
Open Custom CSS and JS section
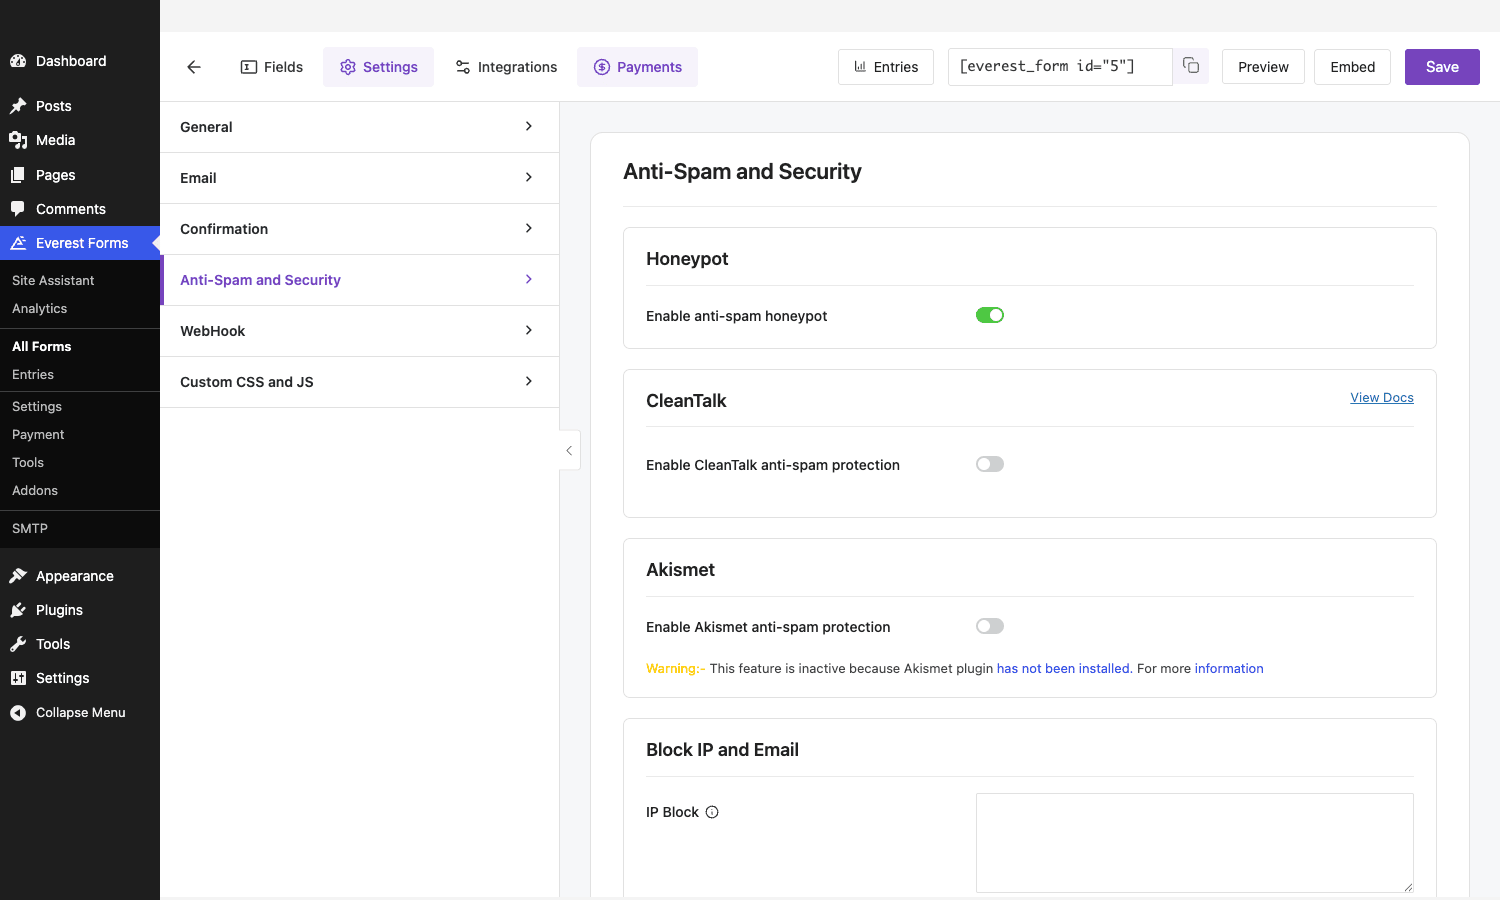click(360, 382)
